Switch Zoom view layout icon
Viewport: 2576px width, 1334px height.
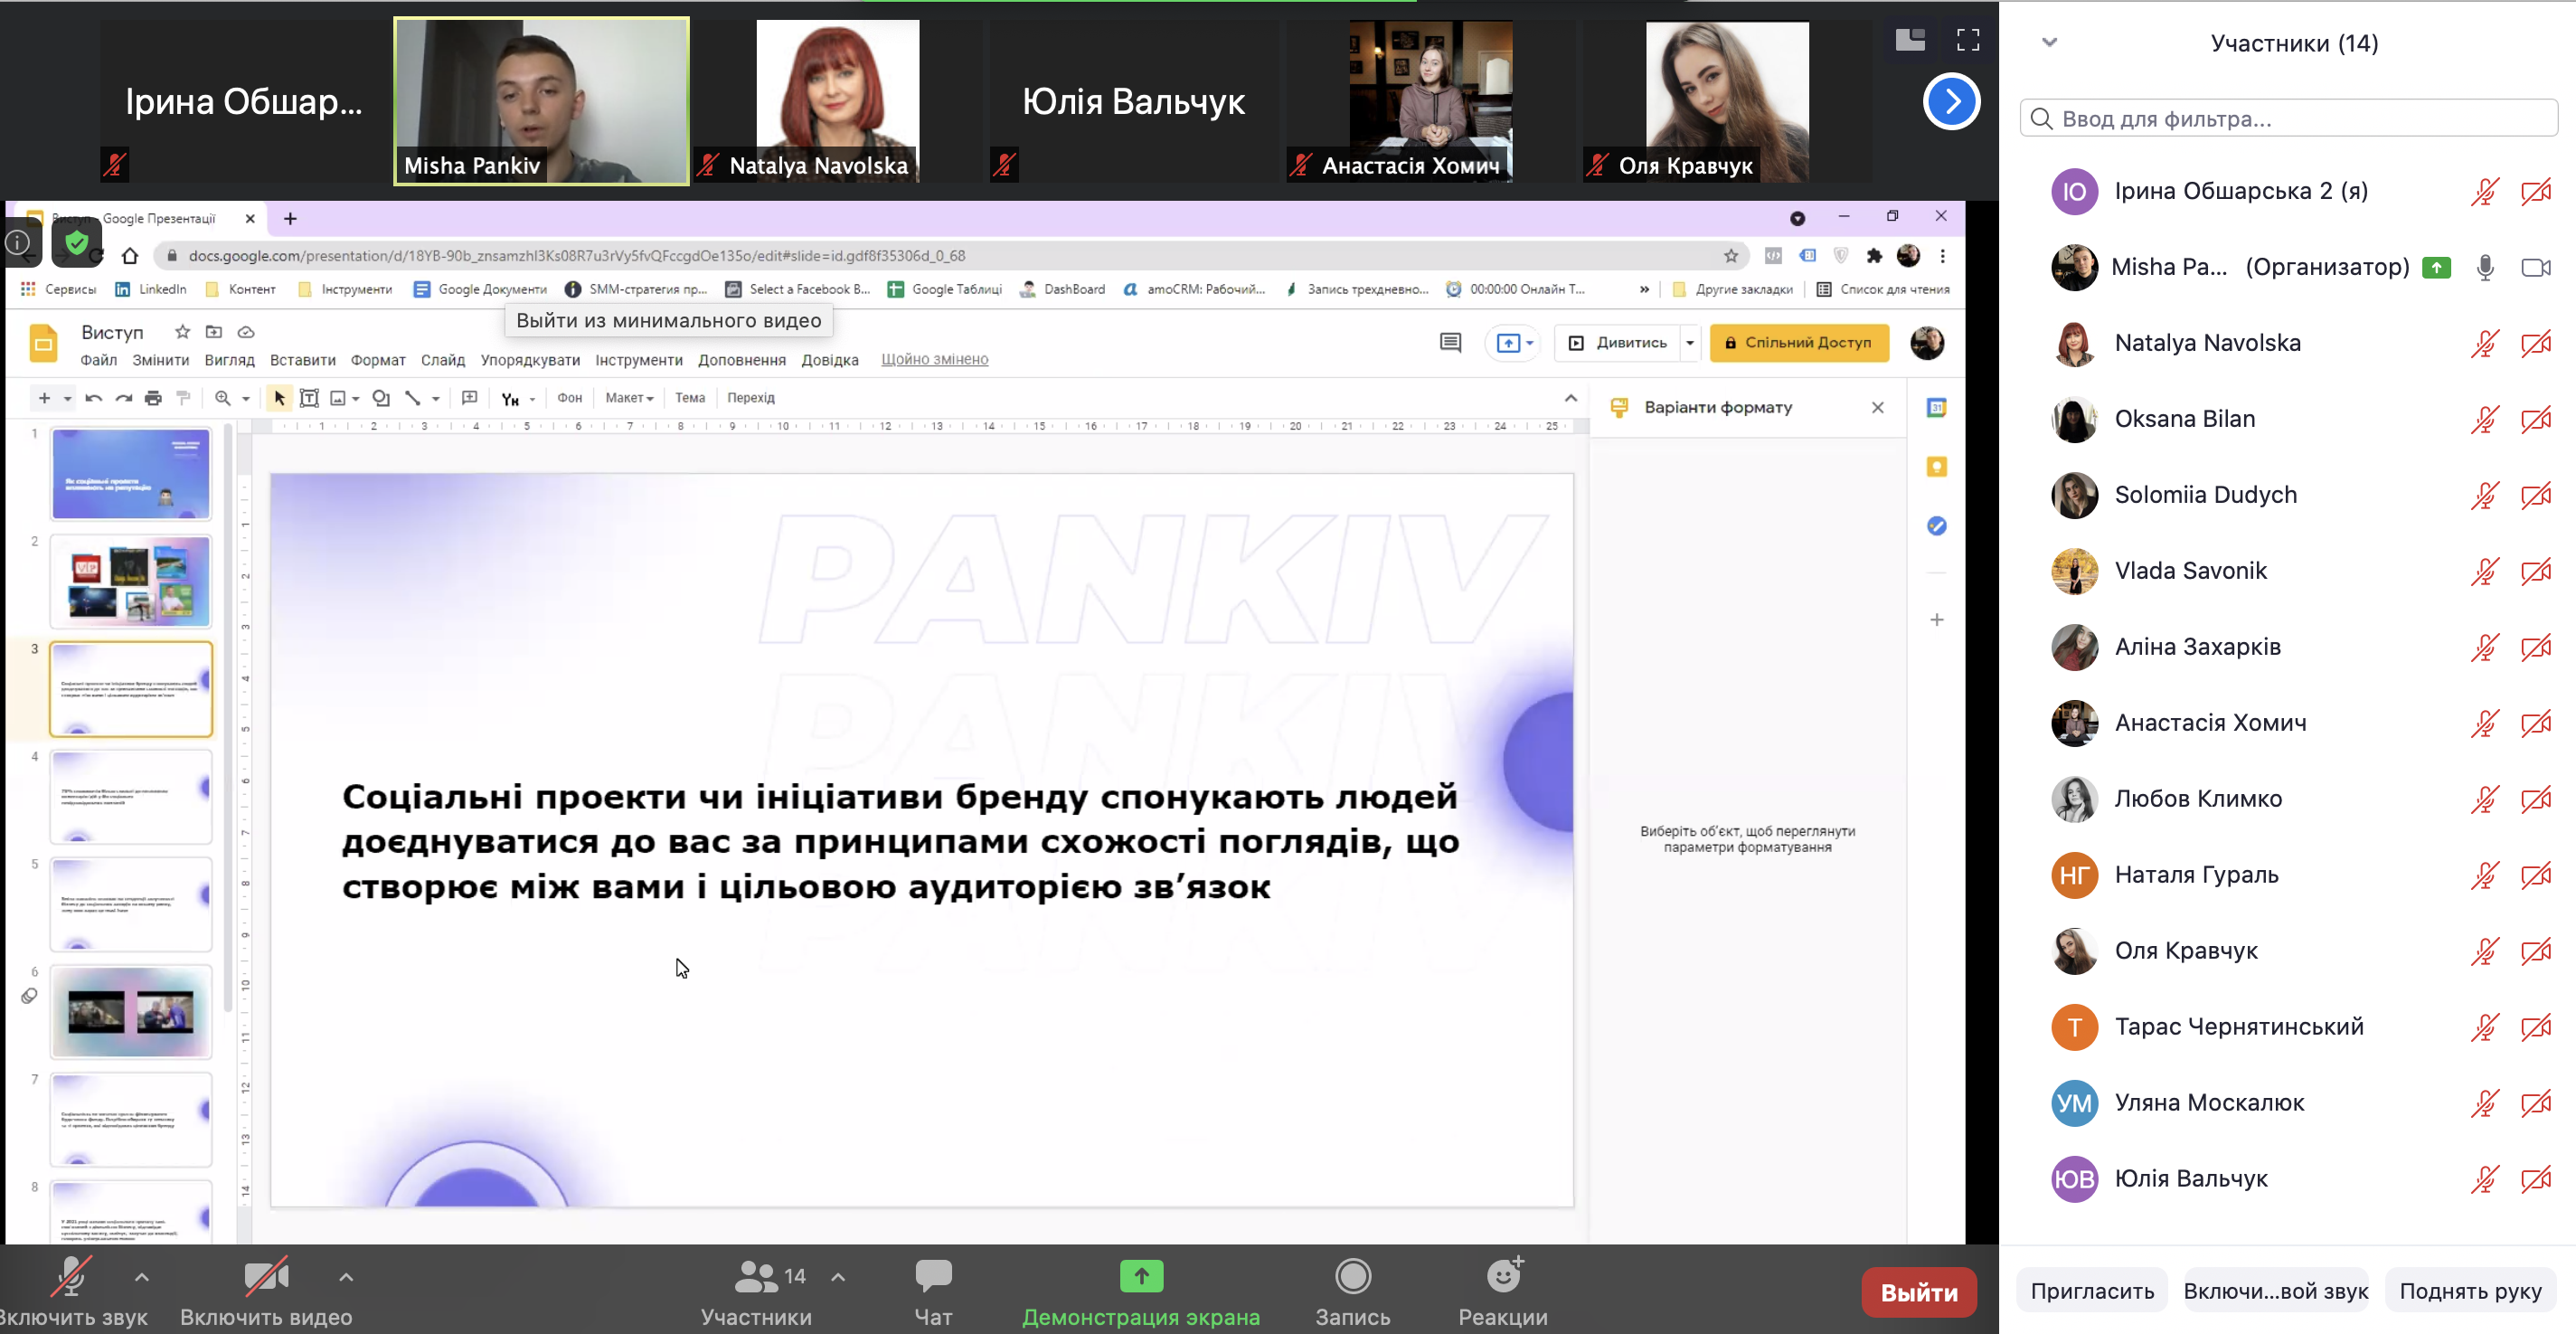pyautogui.click(x=1910, y=40)
